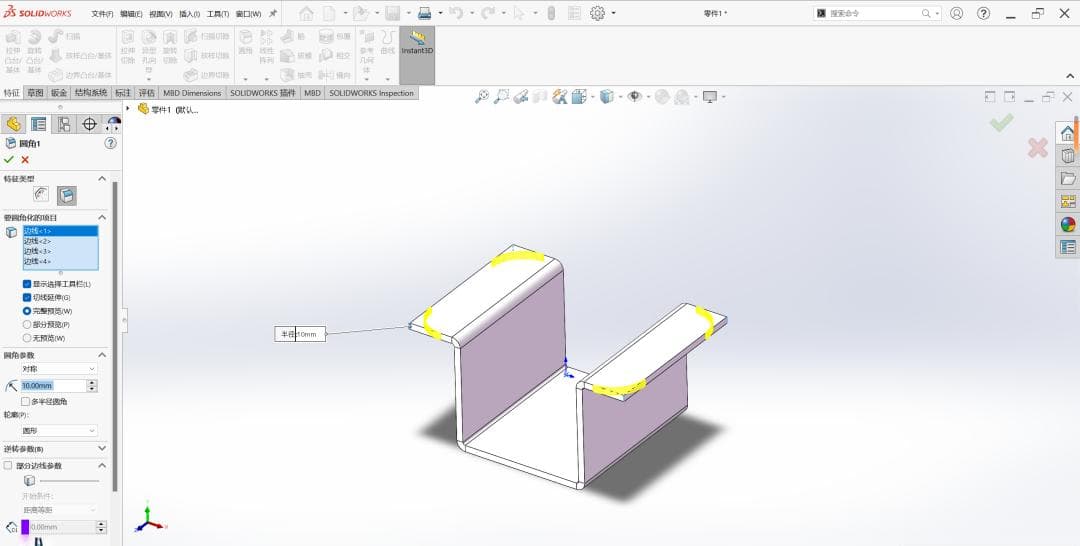The height and width of the screenshot is (546, 1080).
Task: Open the FeatureManager design tree tab
Action: pyautogui.click(x=13, y=124)
